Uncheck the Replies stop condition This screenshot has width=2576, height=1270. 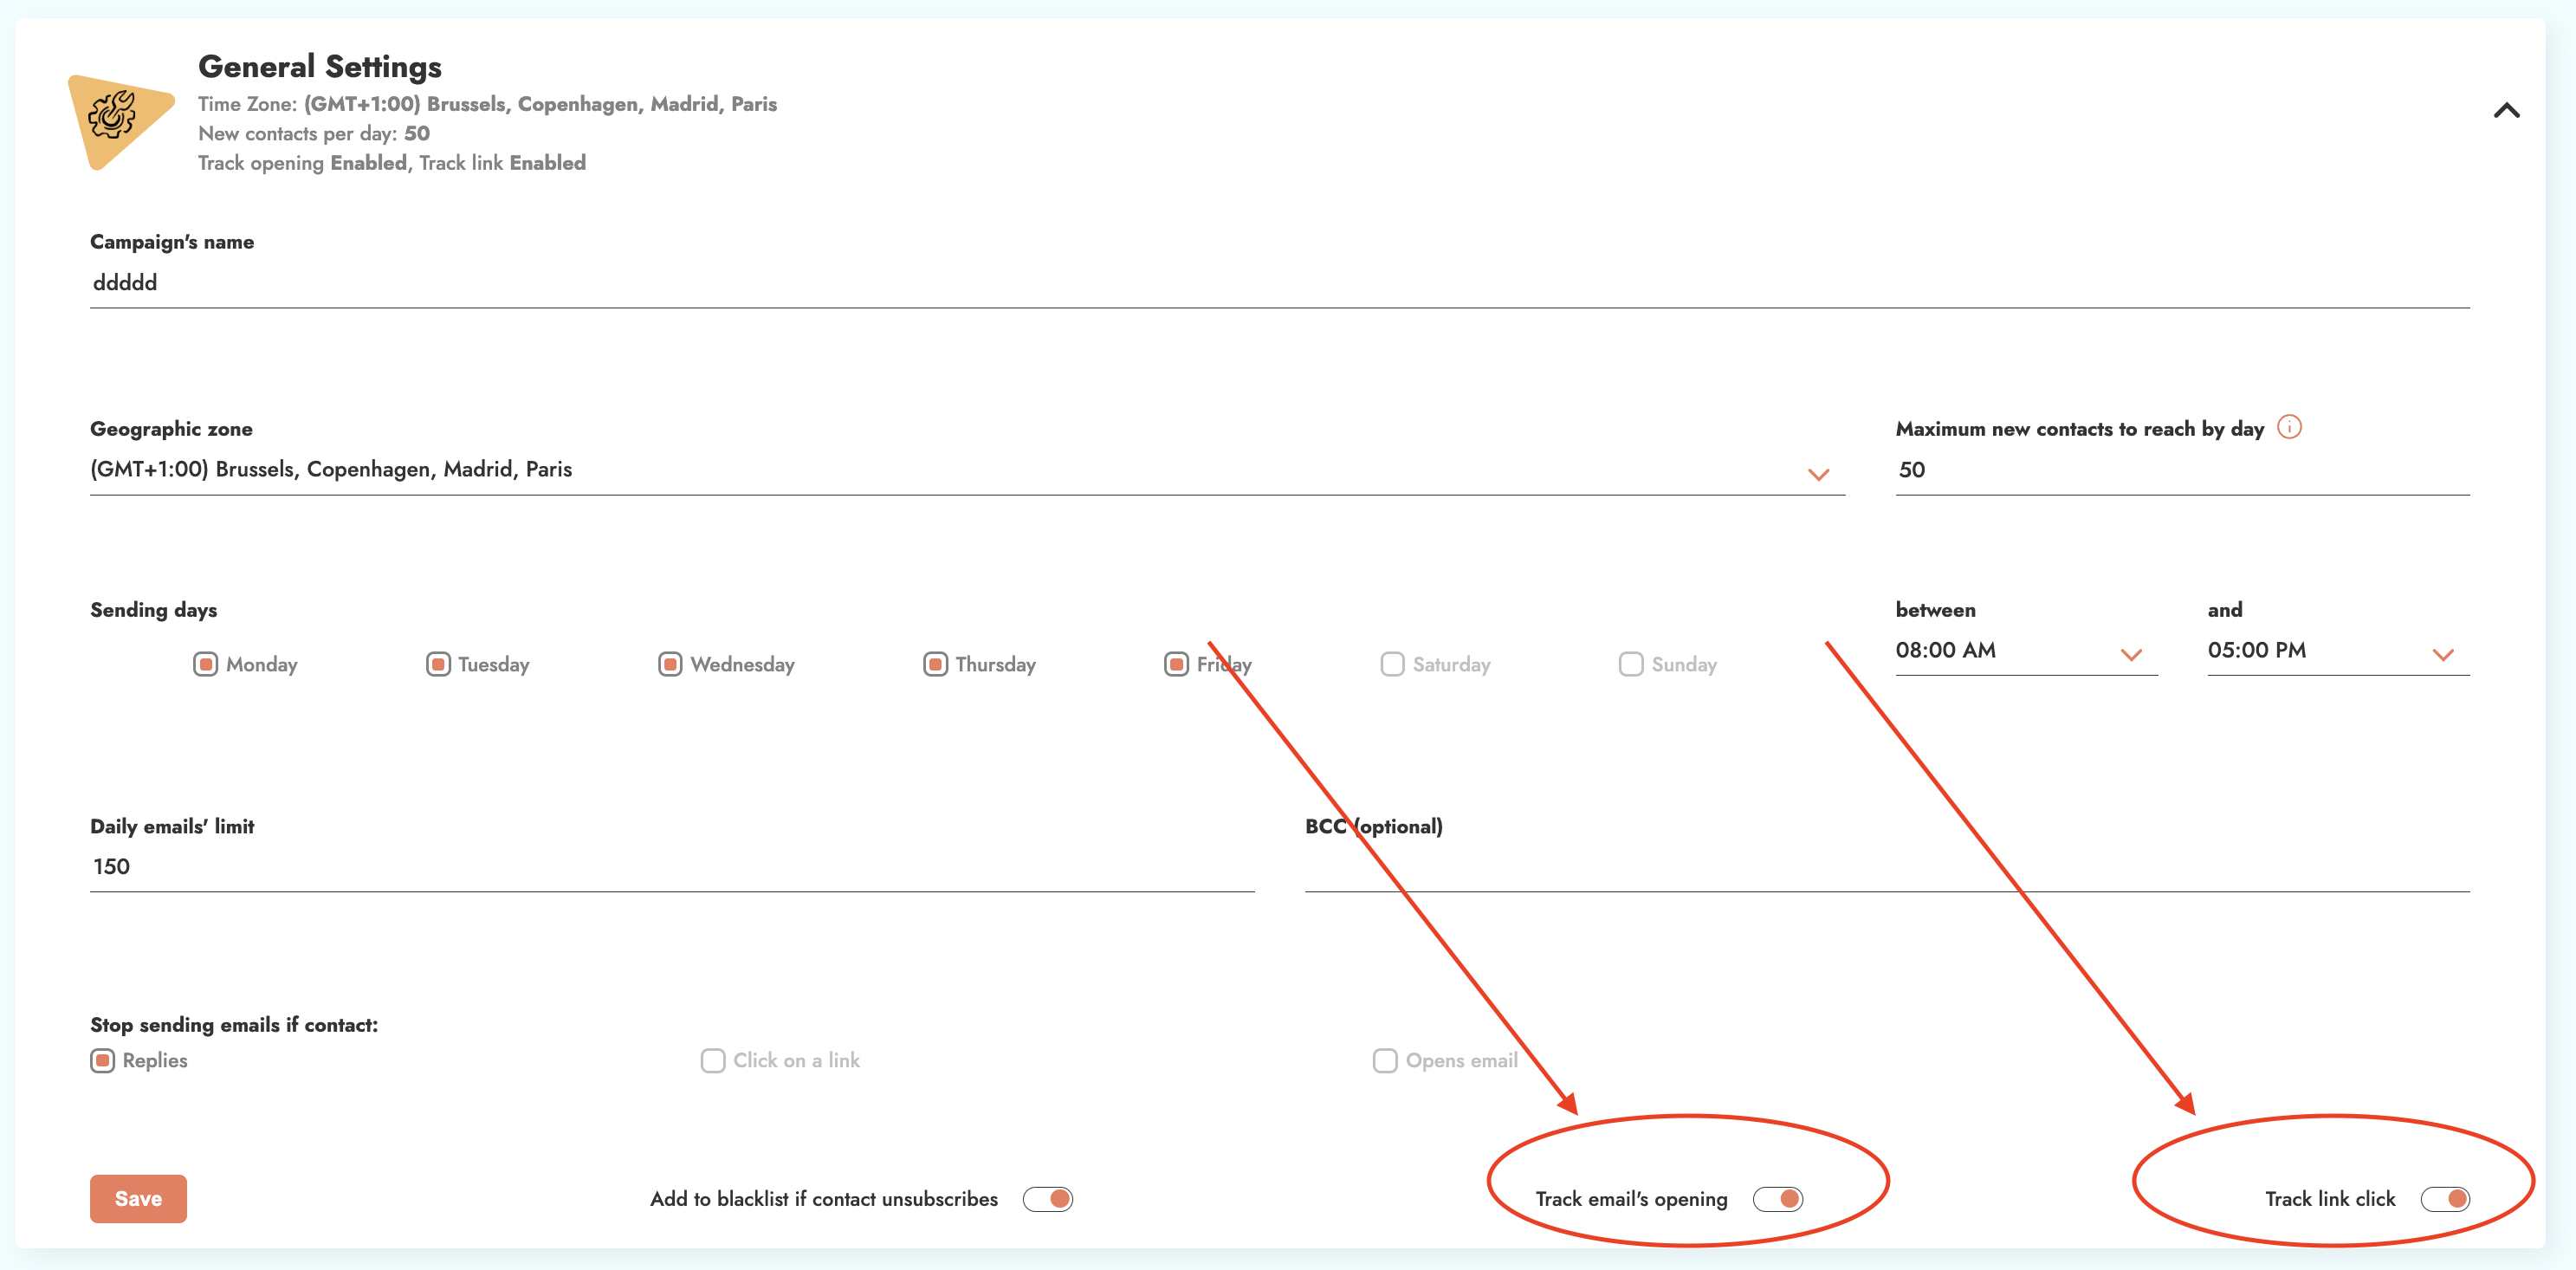[102, 1060]
